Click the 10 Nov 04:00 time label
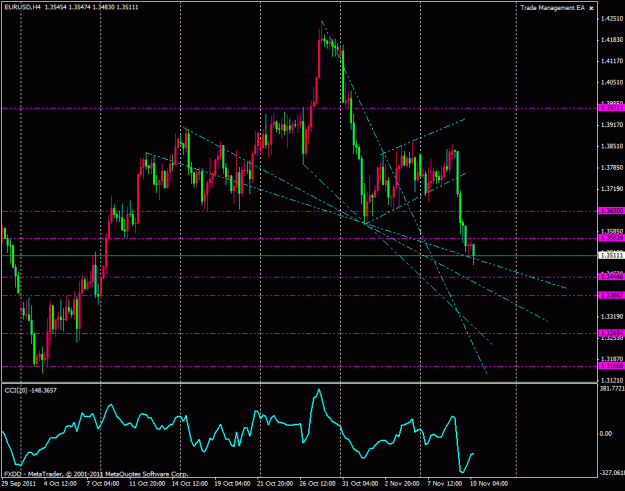The height and width of the screenshot is (491, 625). 489,484
